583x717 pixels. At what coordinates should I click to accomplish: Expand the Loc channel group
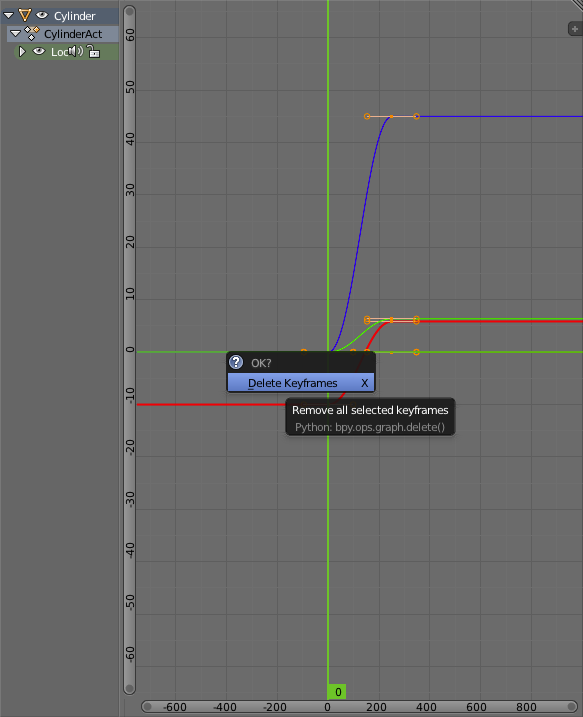coord(21,51)
